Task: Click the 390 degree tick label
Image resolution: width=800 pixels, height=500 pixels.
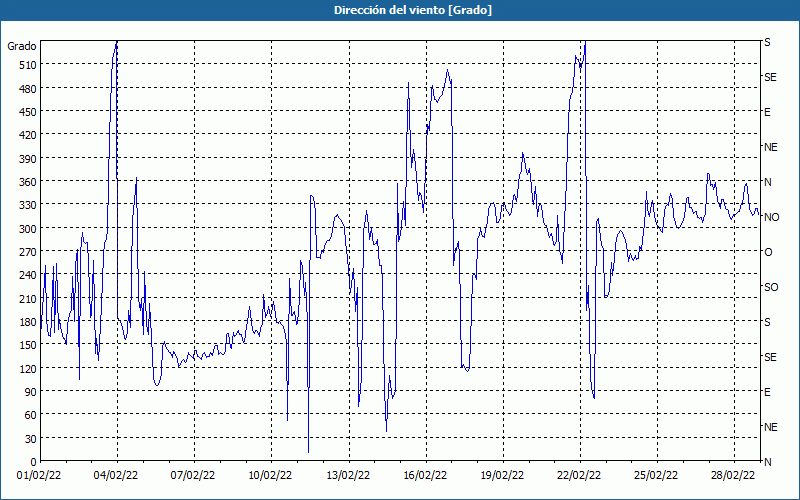Action: [28, 159]
